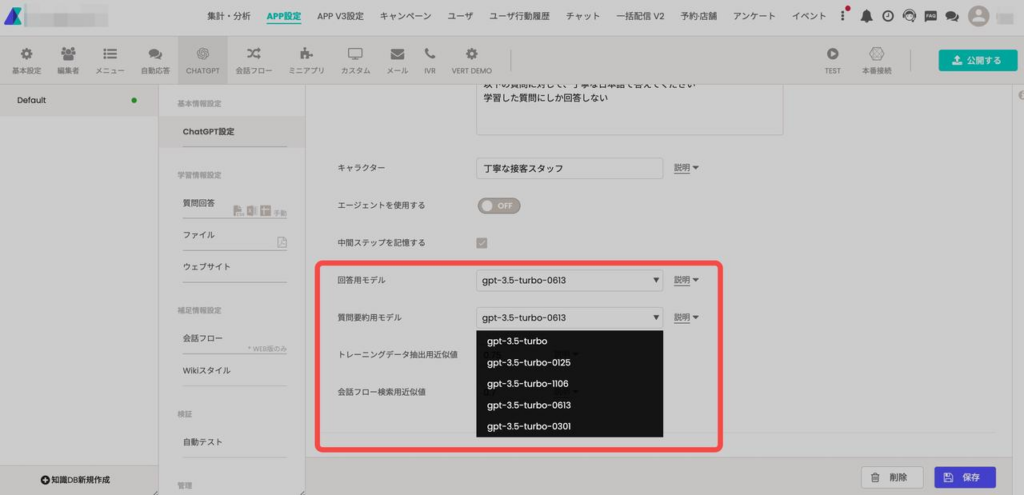Toggle エージェントを使用する switch
The image size is (1024, 495).
coord(499,205)
